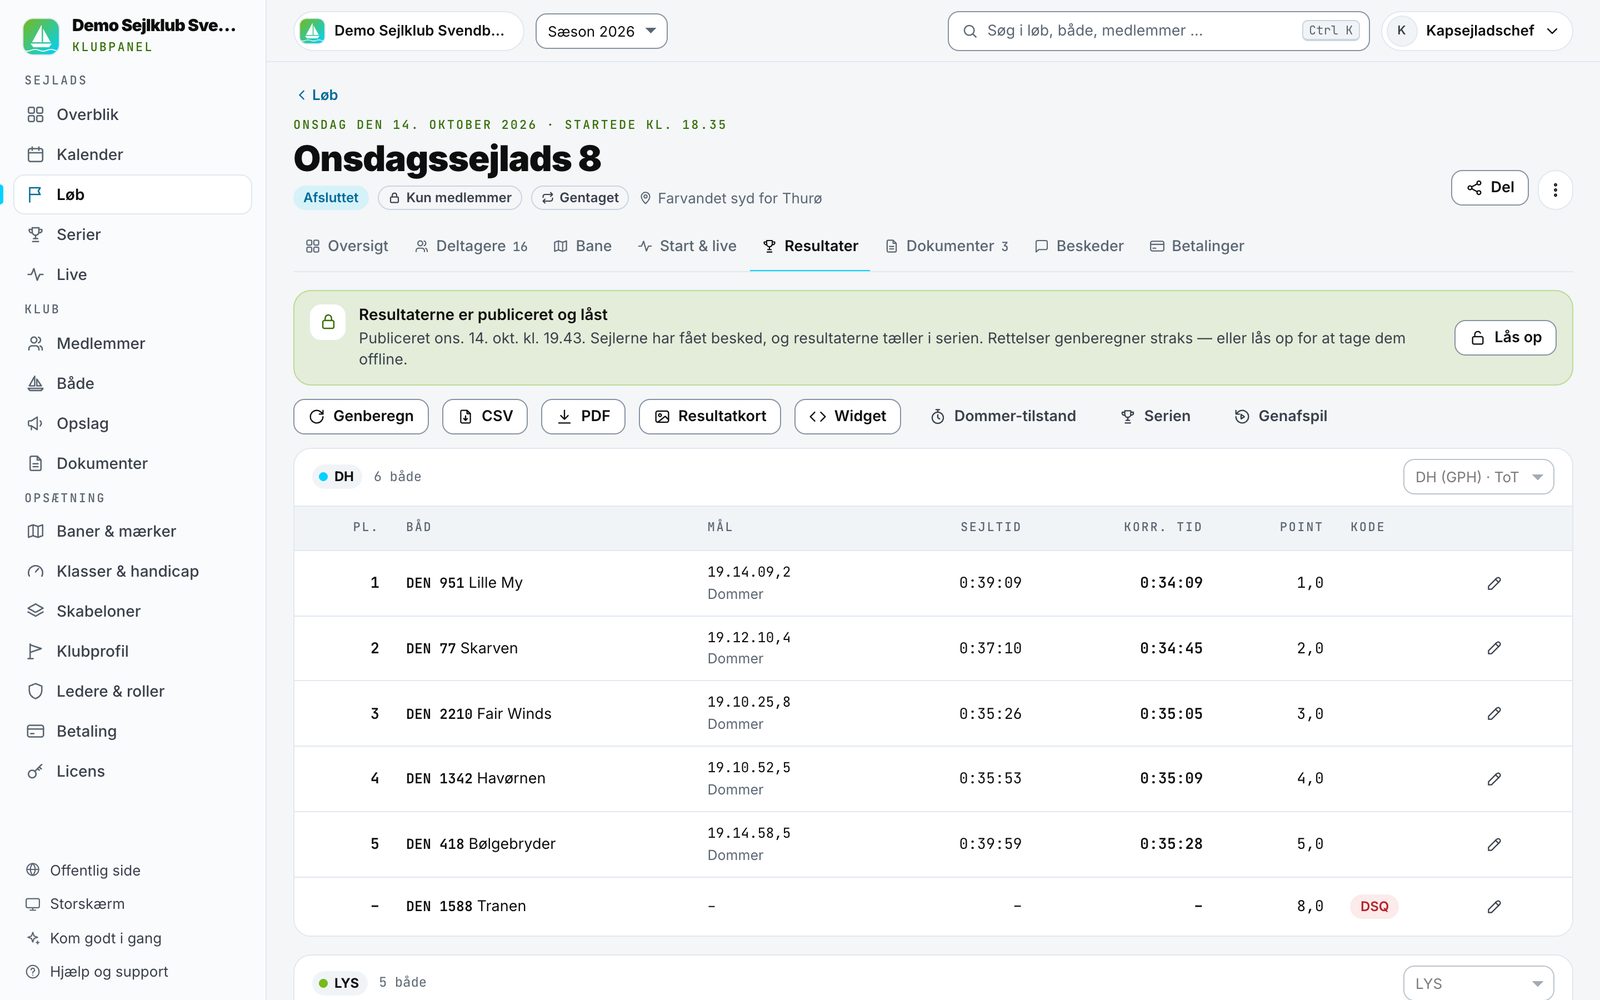Image resolution: width=1600 pixels, height=1000 pixels.
Task: Export results as CSV
Action: [x=485, y=416]
